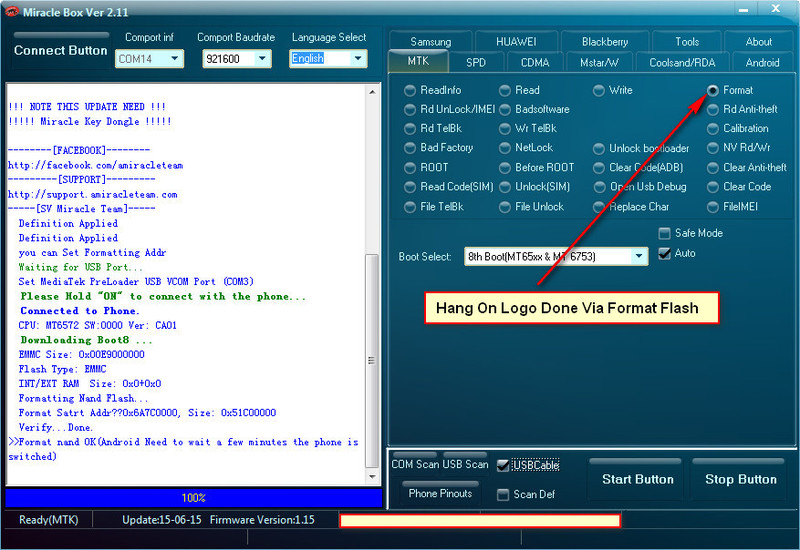Image resolution: width=800 pixels, height=550 pixels.
Task: Minimize the Miracle Box window
Action: click(743, 10)
